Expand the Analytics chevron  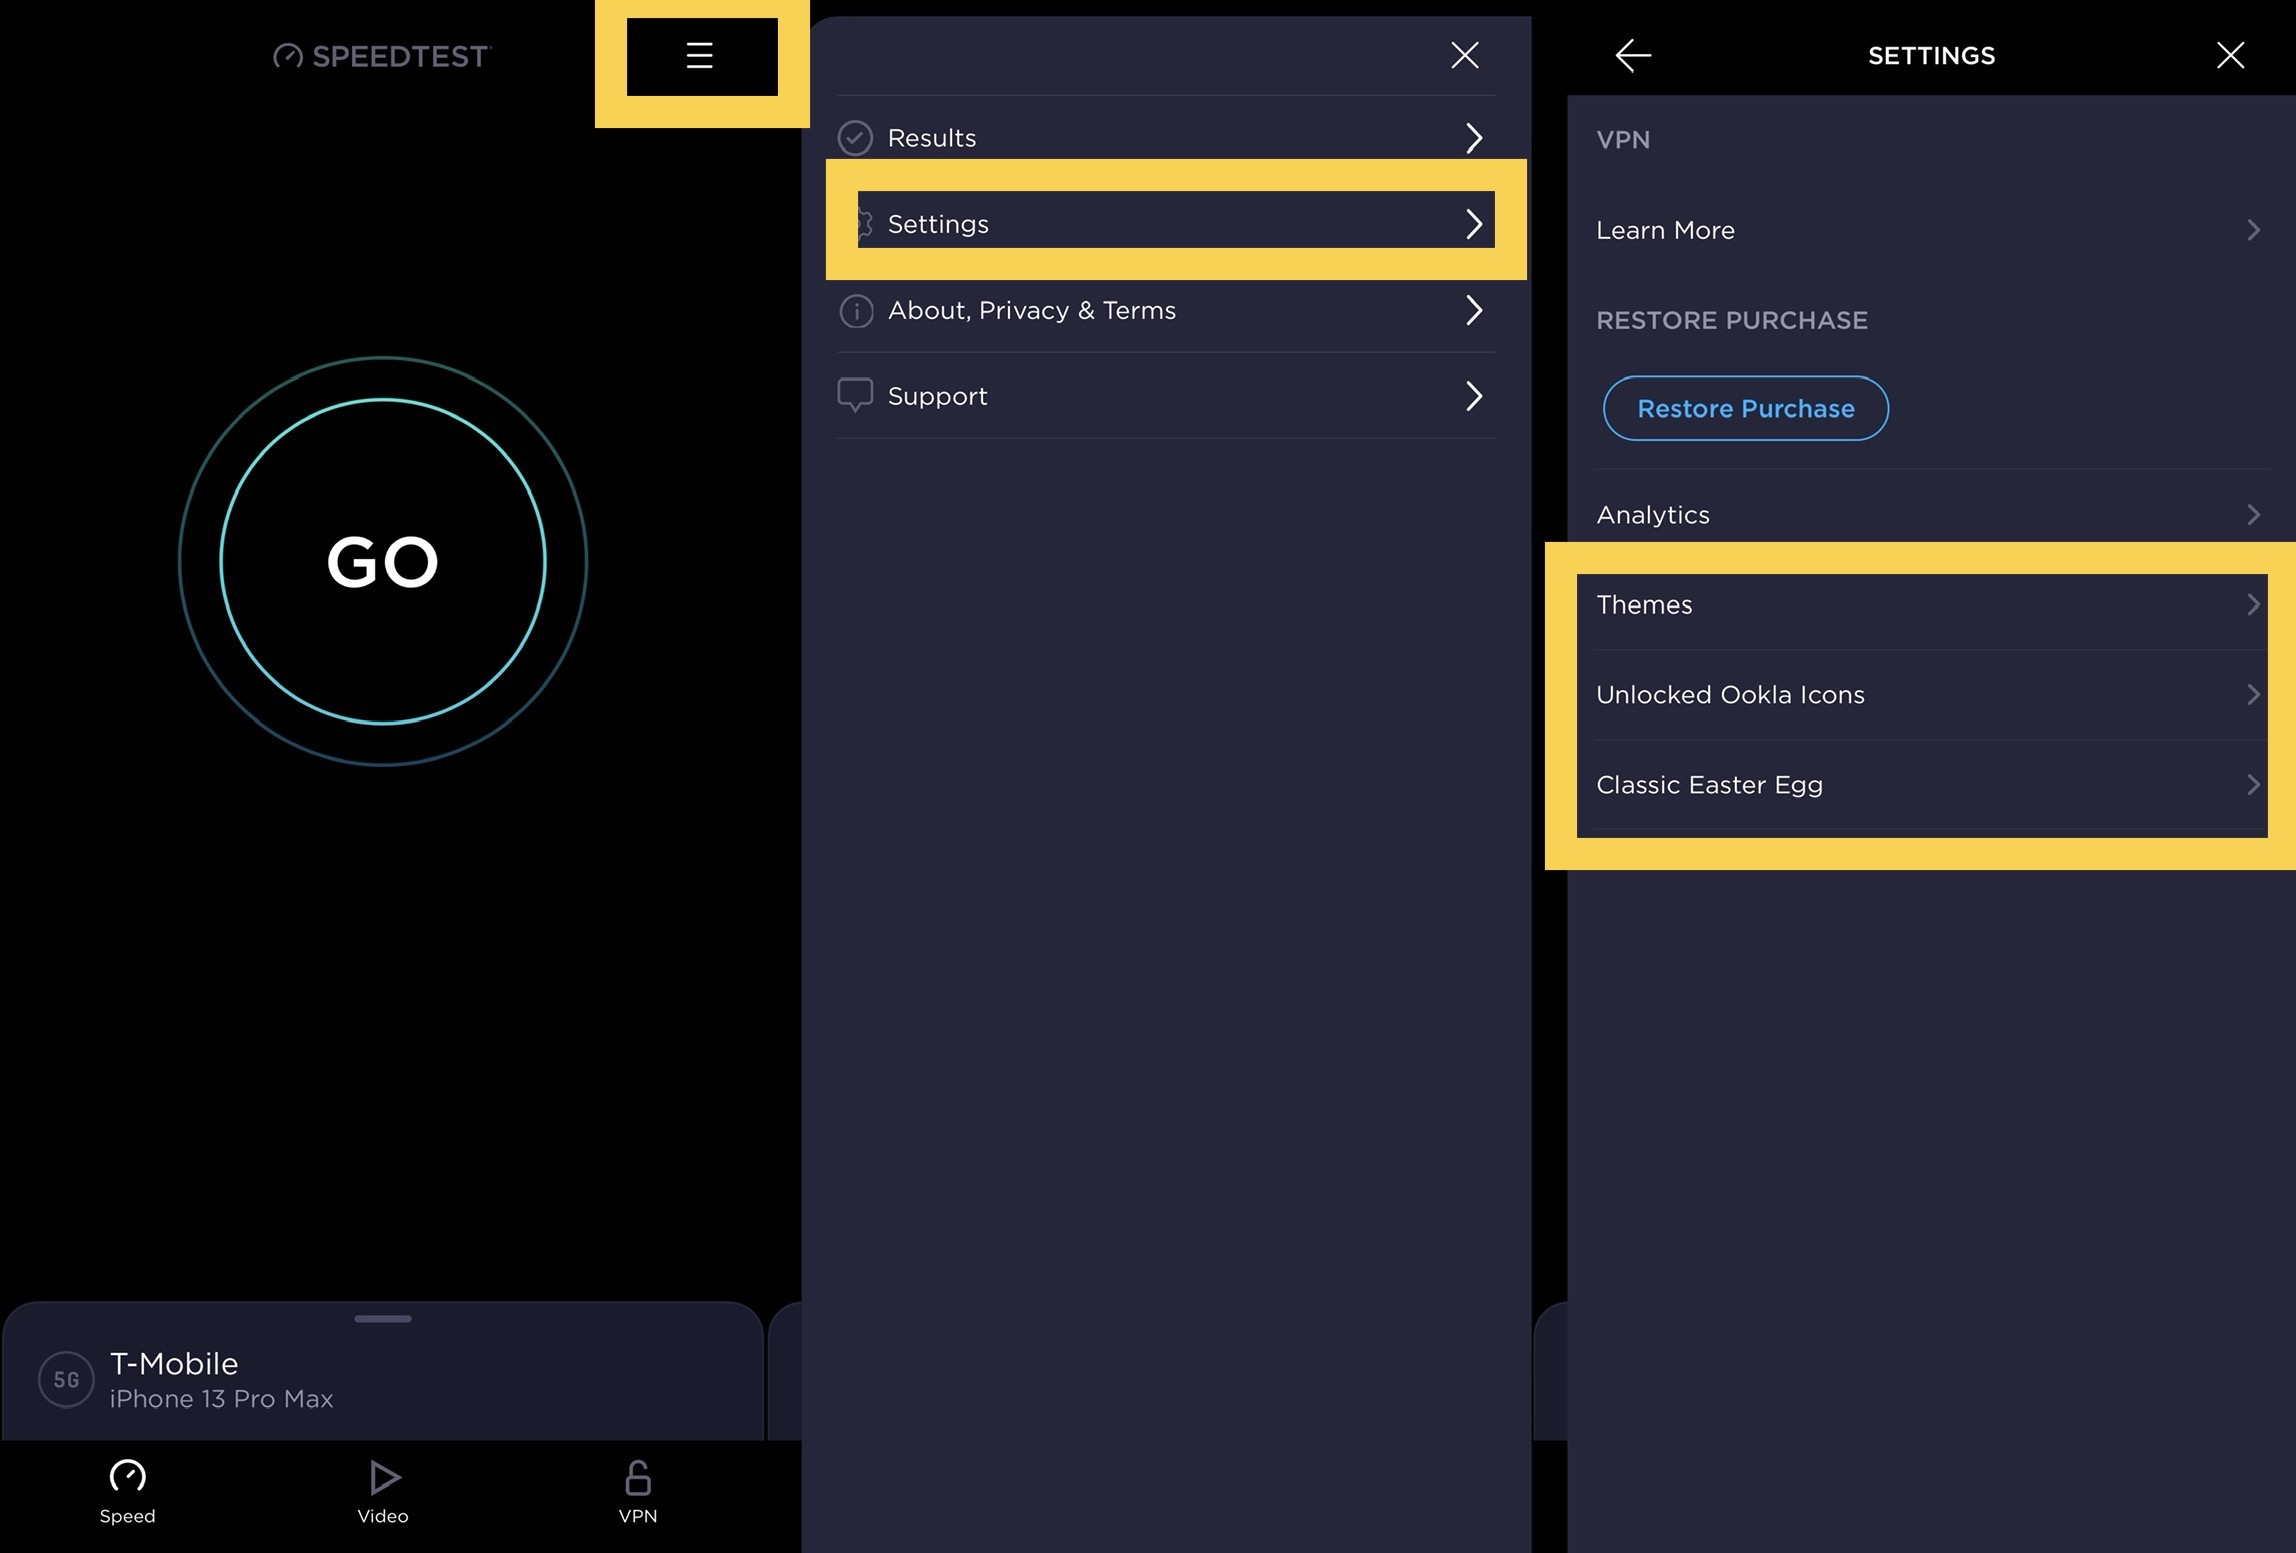[2254, 514]
